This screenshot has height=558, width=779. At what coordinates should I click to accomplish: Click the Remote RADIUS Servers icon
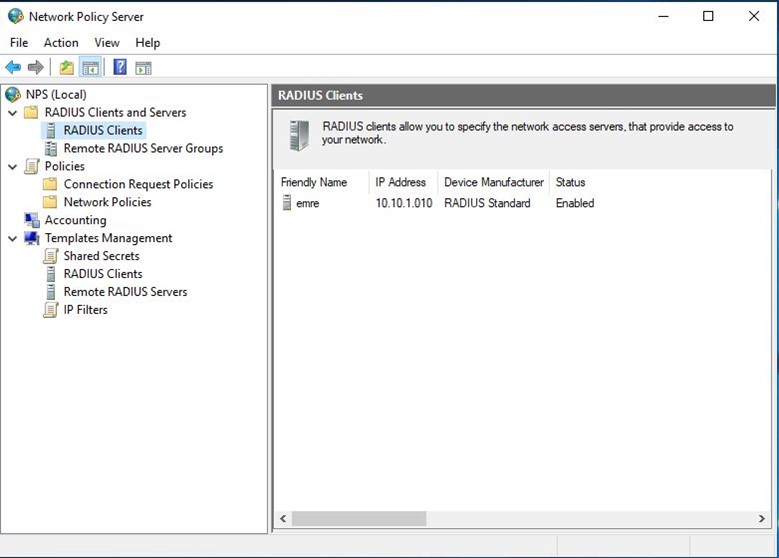click(50, 292)
